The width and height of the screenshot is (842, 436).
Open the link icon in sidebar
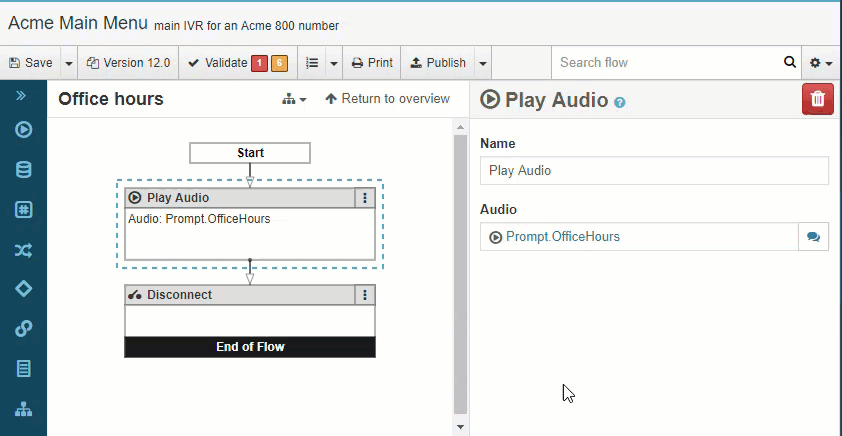[23, 328]
